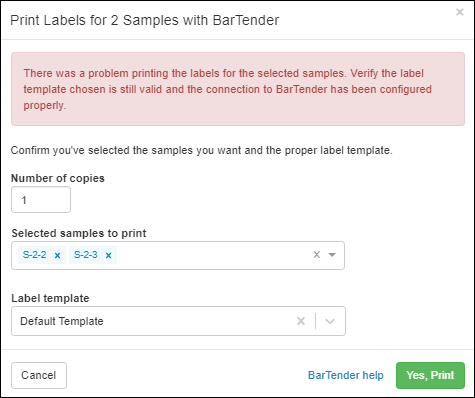Screen dimensions: 475x398
Task: Select the S-2-3 sample tag
Action: coord(85,255)
